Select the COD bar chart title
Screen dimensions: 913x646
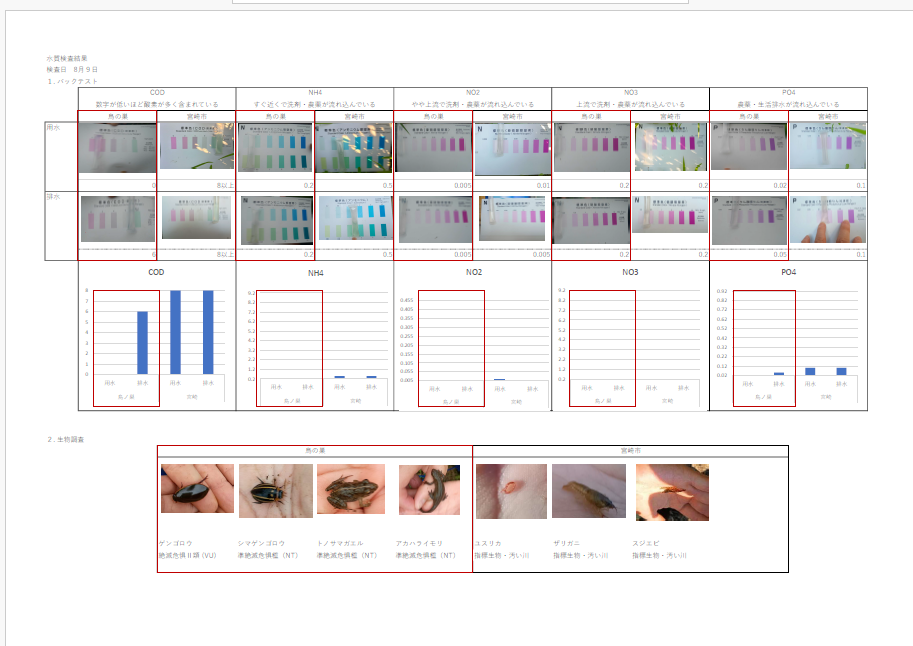[157, 271]
